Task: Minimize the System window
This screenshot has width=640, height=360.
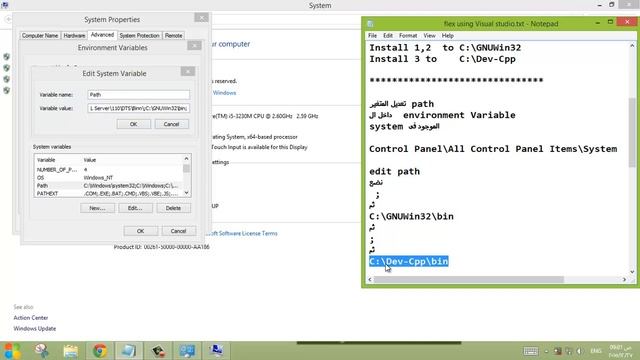Action: point(599,5)
